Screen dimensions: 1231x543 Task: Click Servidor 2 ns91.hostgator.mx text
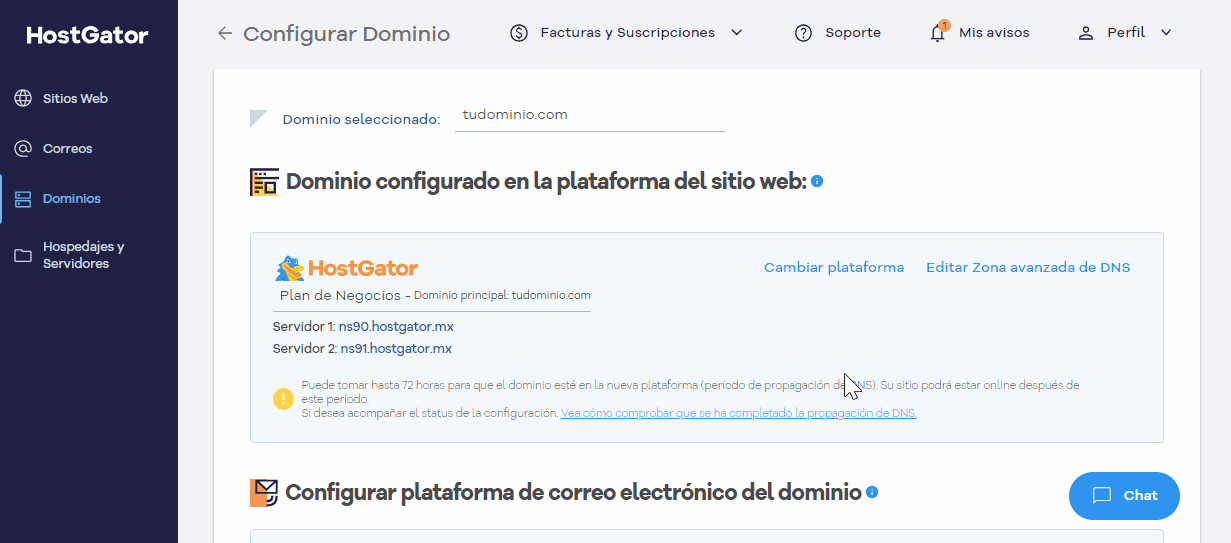(x=362, y=349)
